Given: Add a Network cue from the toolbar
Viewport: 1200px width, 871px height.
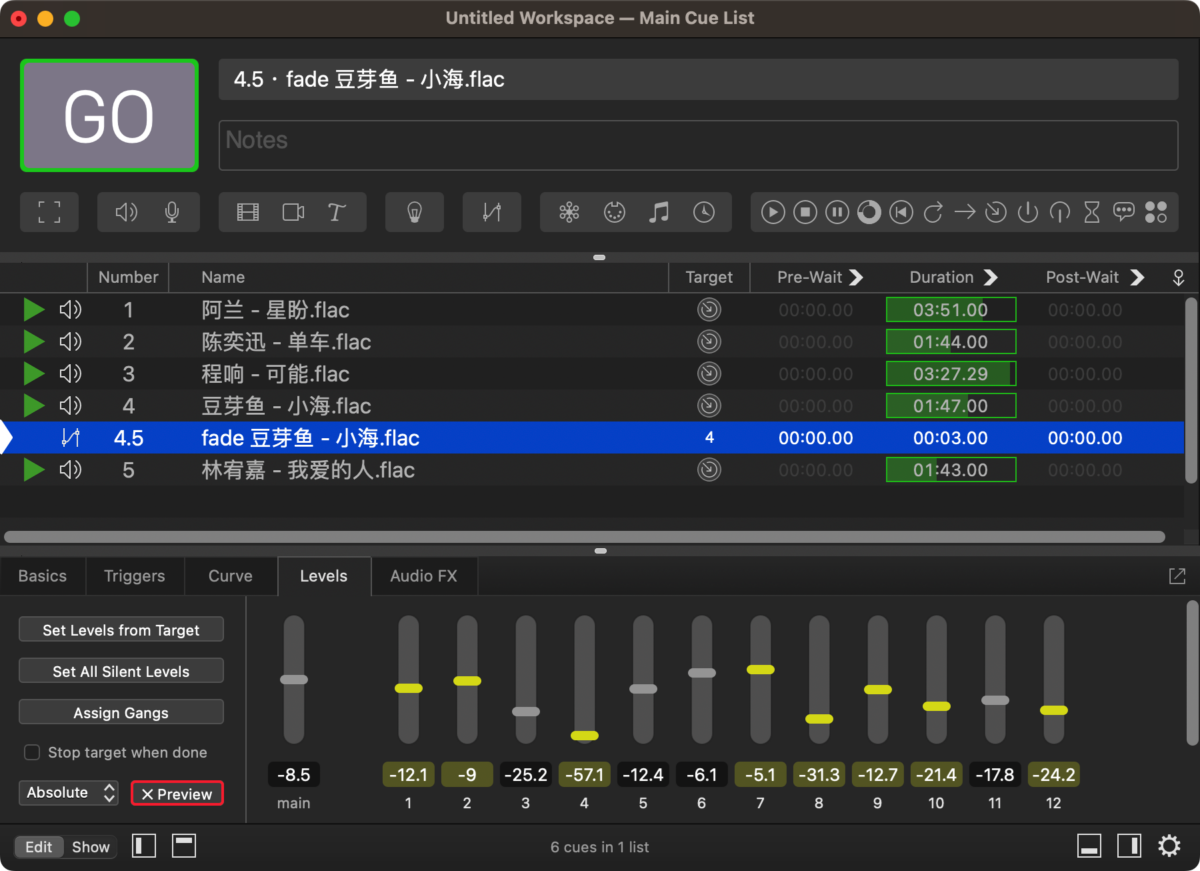Looking at the screenshot, I should (x=569, y=212).
